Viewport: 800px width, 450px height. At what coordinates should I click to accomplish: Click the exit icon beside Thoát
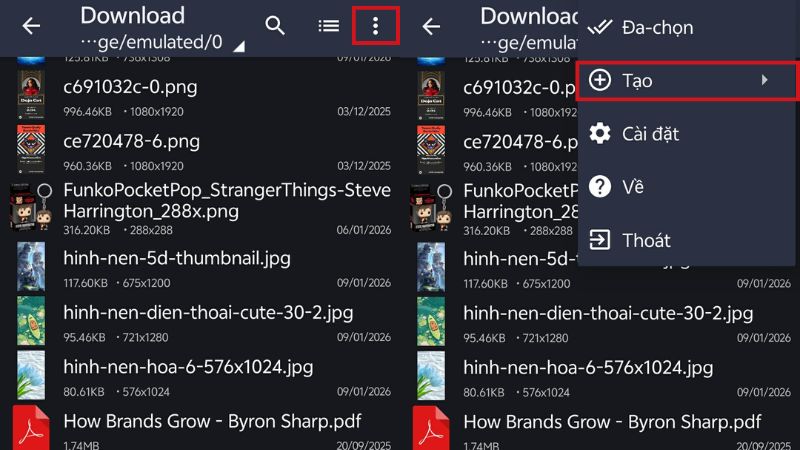[x=599, y=239]
